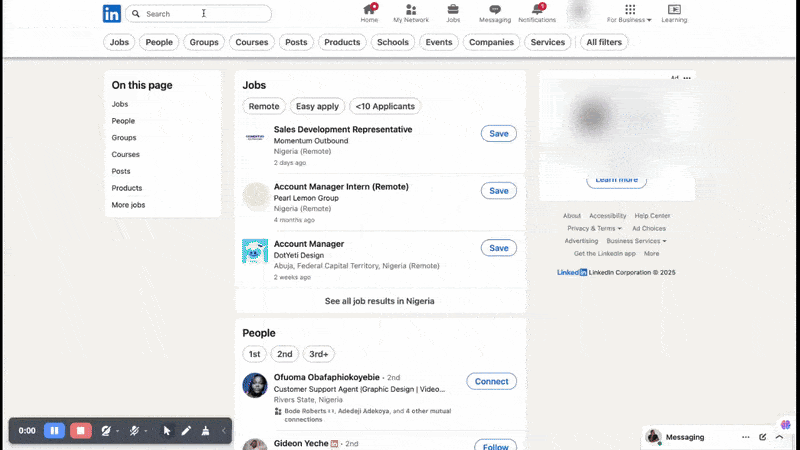This screenshot has width=800, height=450.
Task: Save the Account Manager Intern job
Action: (x=498, y=191)
